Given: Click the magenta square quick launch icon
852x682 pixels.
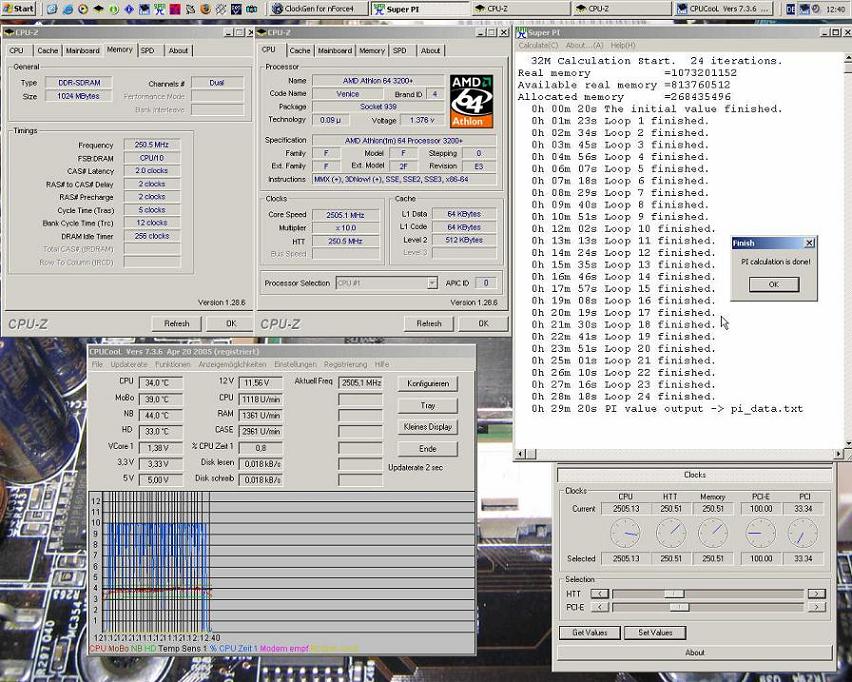Looking at the screenshot, I should [x=174, y=9].
